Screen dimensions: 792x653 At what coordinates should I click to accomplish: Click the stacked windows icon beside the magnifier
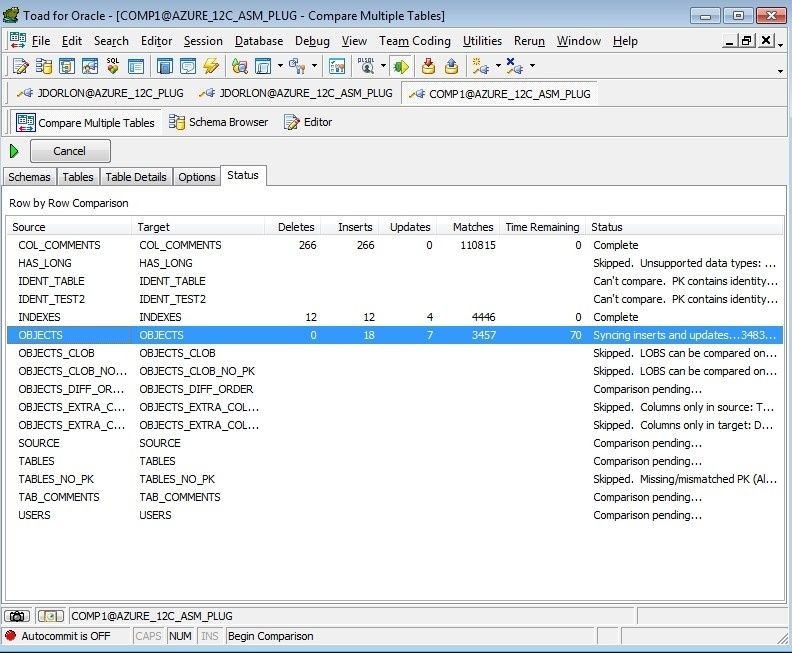(x=263, y=66)
